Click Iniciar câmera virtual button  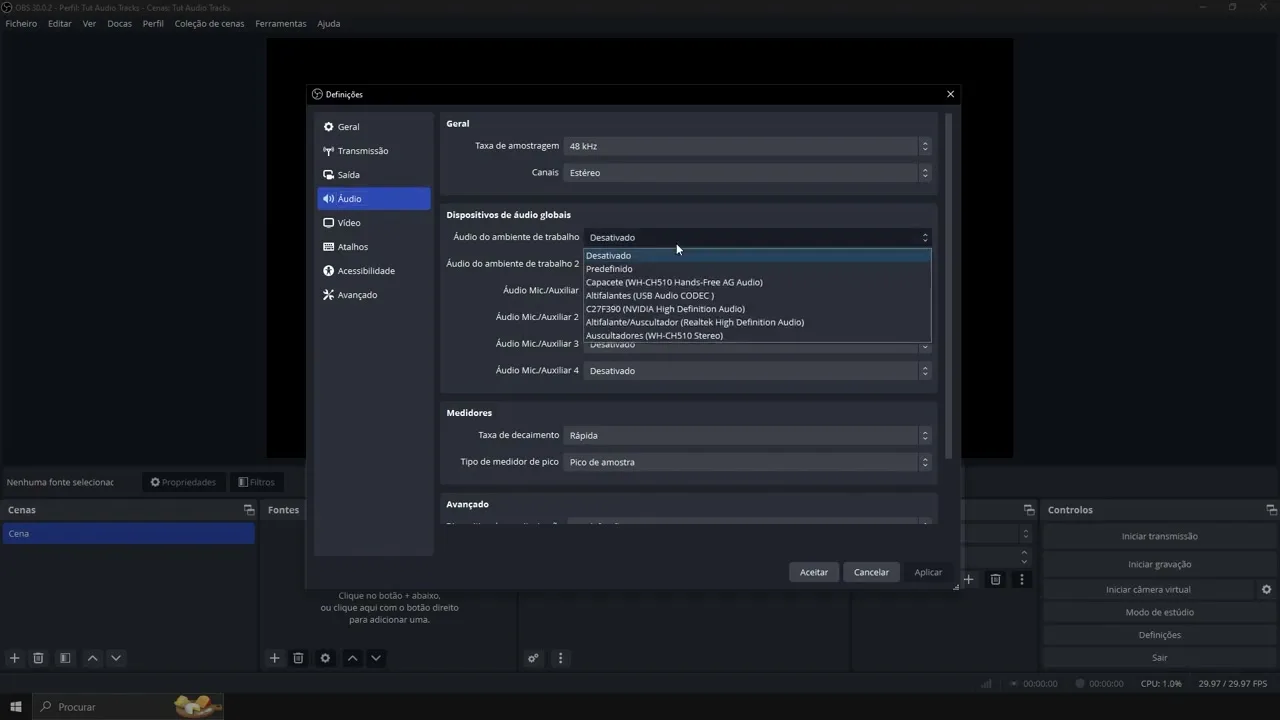tap(1148, 590)
